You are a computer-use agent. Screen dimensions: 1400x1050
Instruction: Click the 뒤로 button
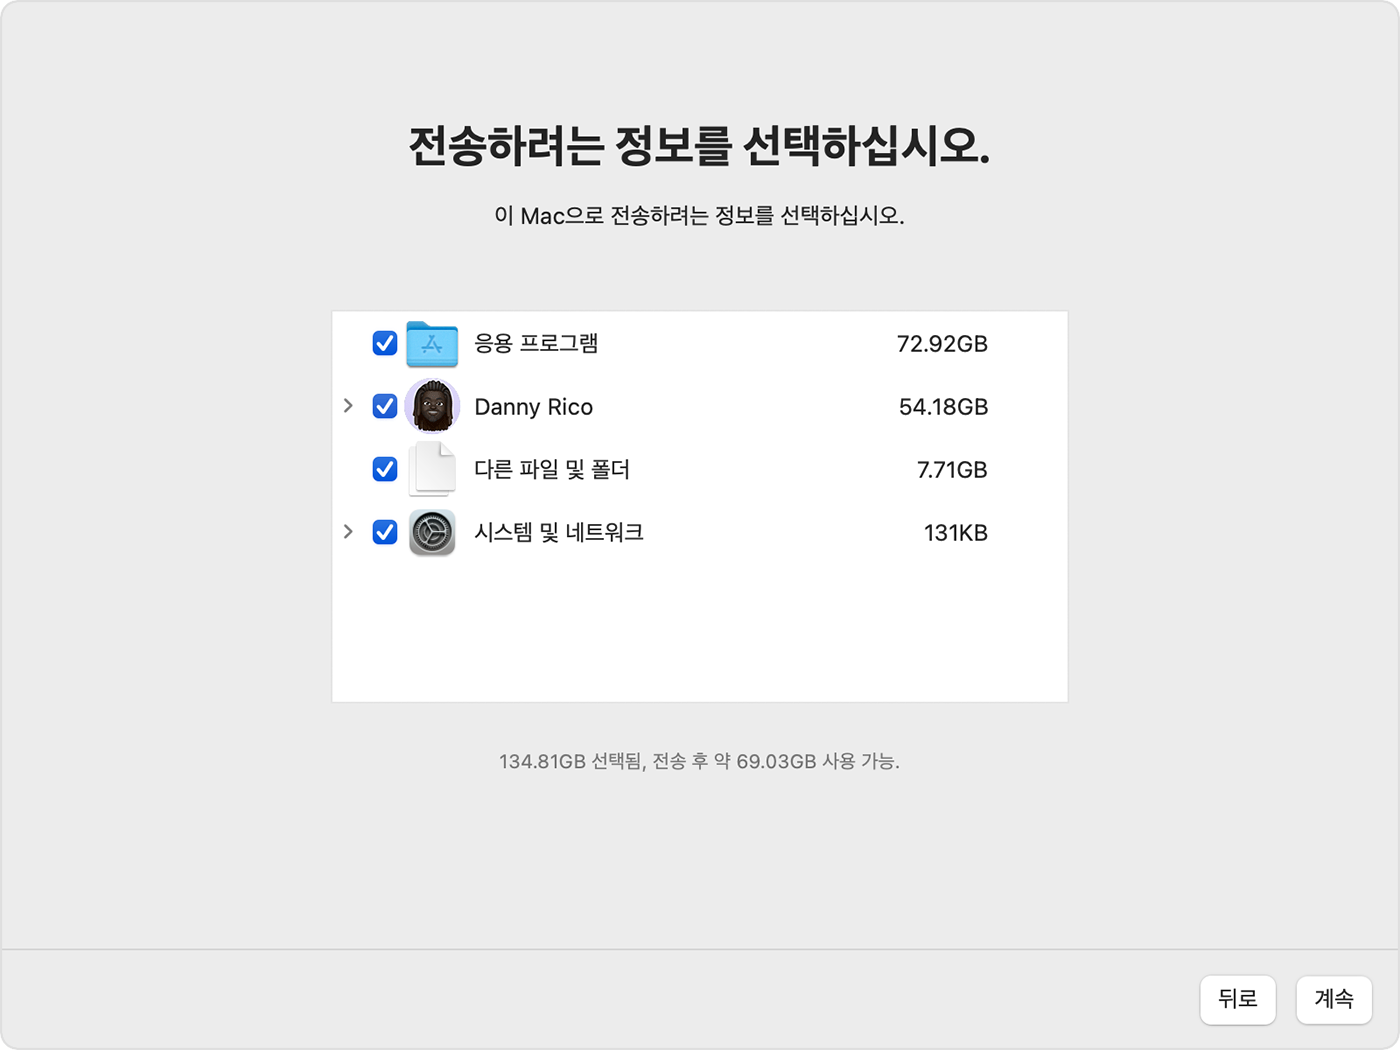1238,1000
